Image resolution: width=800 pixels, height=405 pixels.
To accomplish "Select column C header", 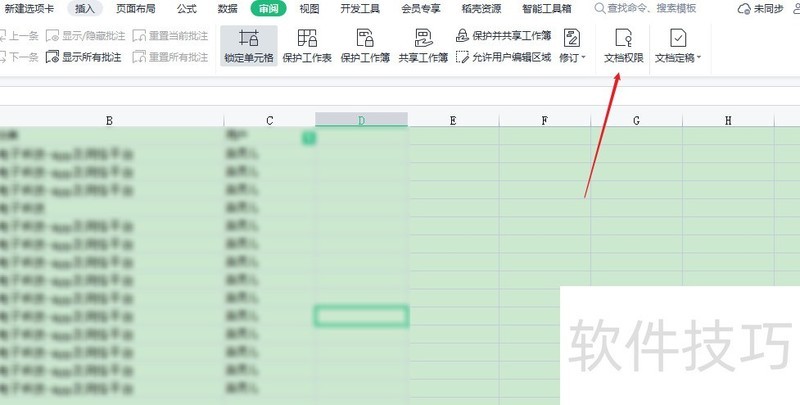I will coord(269,120).
